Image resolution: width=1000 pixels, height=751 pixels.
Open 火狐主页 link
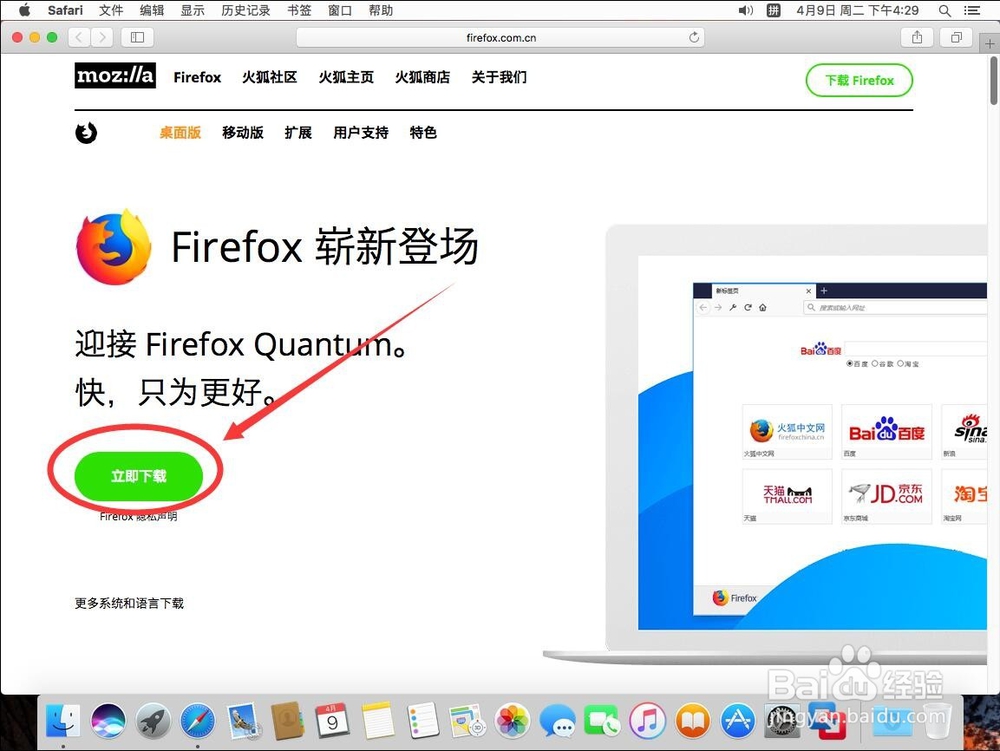pos(346,77)
